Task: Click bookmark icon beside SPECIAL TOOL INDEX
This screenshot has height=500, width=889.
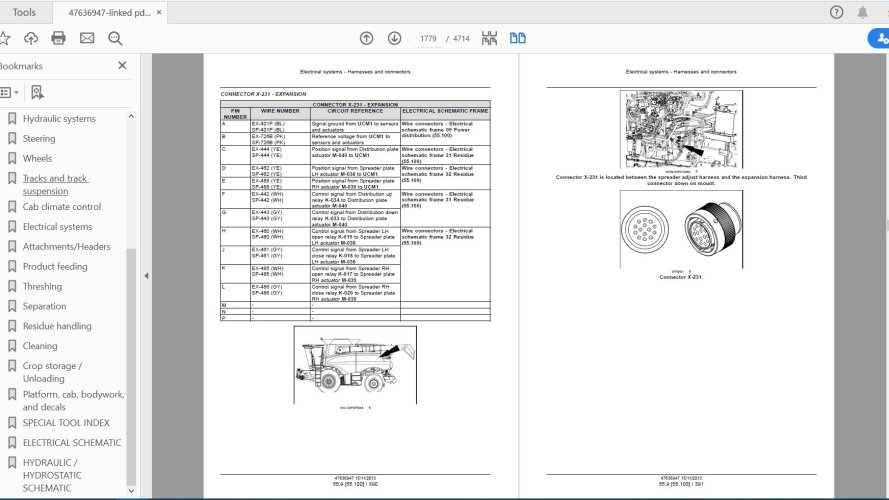Action: coord(11,422)
